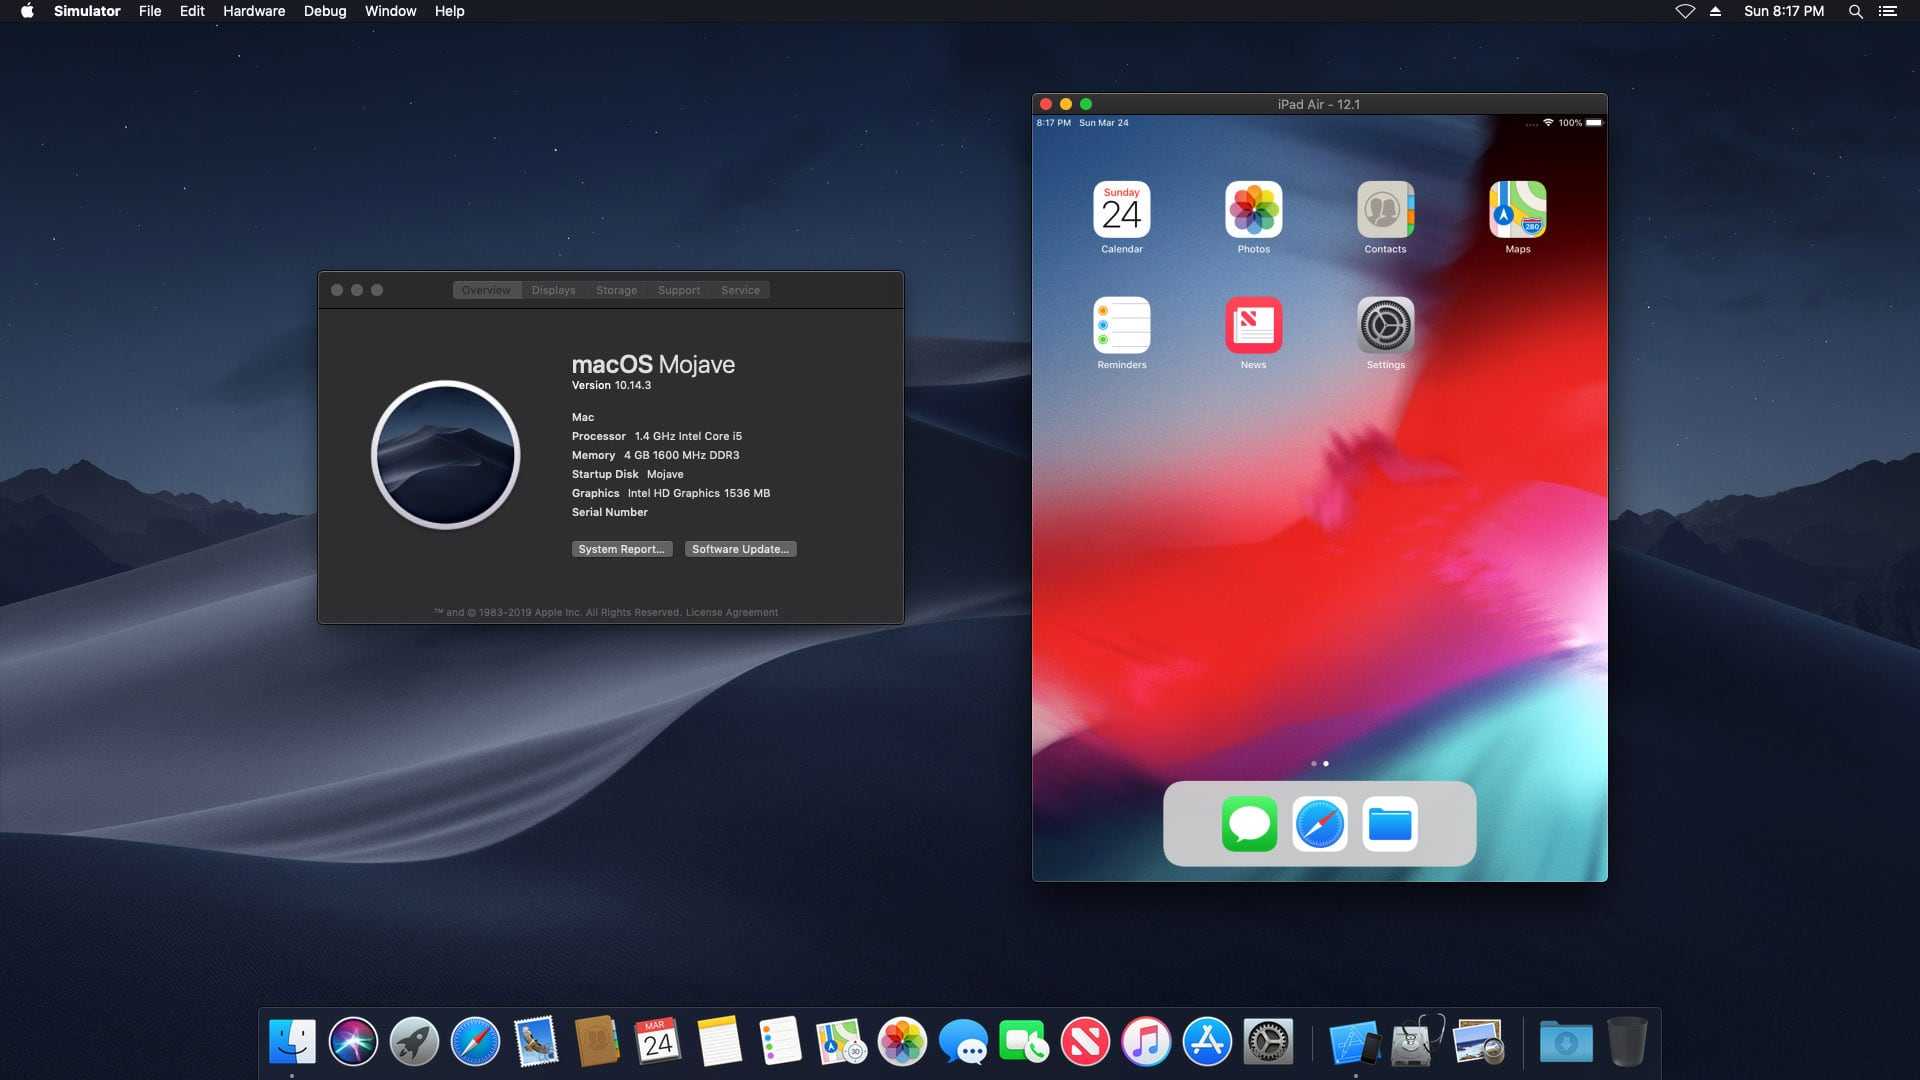Click the Wi-Fi status icon in menu bar
1920x1080 pixels.
(x=1685, y=11)
